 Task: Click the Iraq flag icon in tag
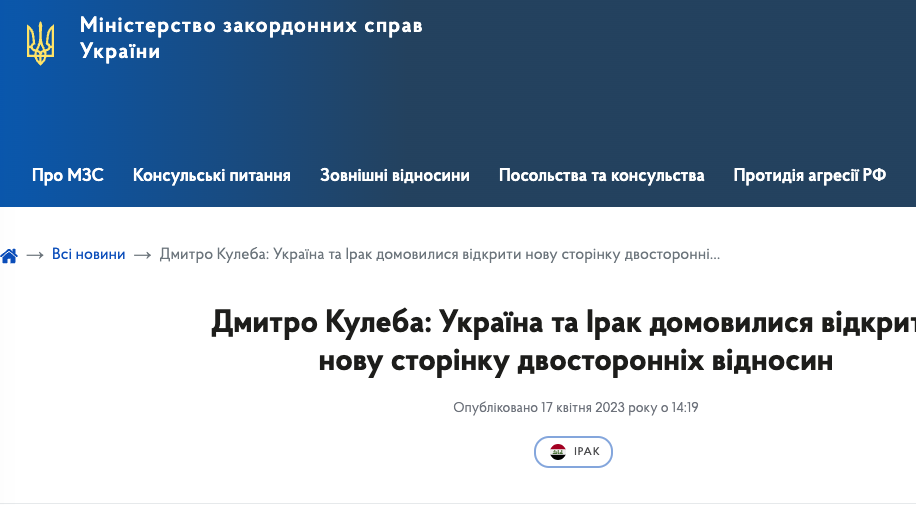(558, 452)
